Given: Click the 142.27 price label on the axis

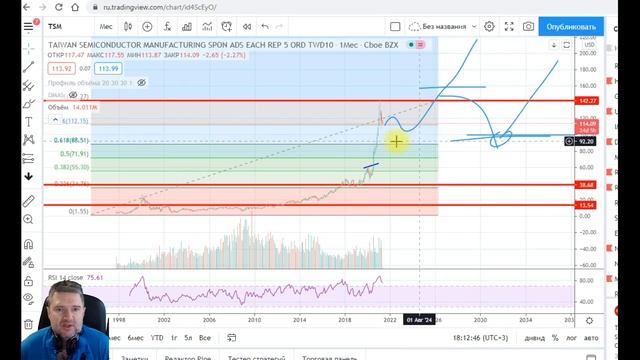Looking at the screenshot, I should pos(587,100).
